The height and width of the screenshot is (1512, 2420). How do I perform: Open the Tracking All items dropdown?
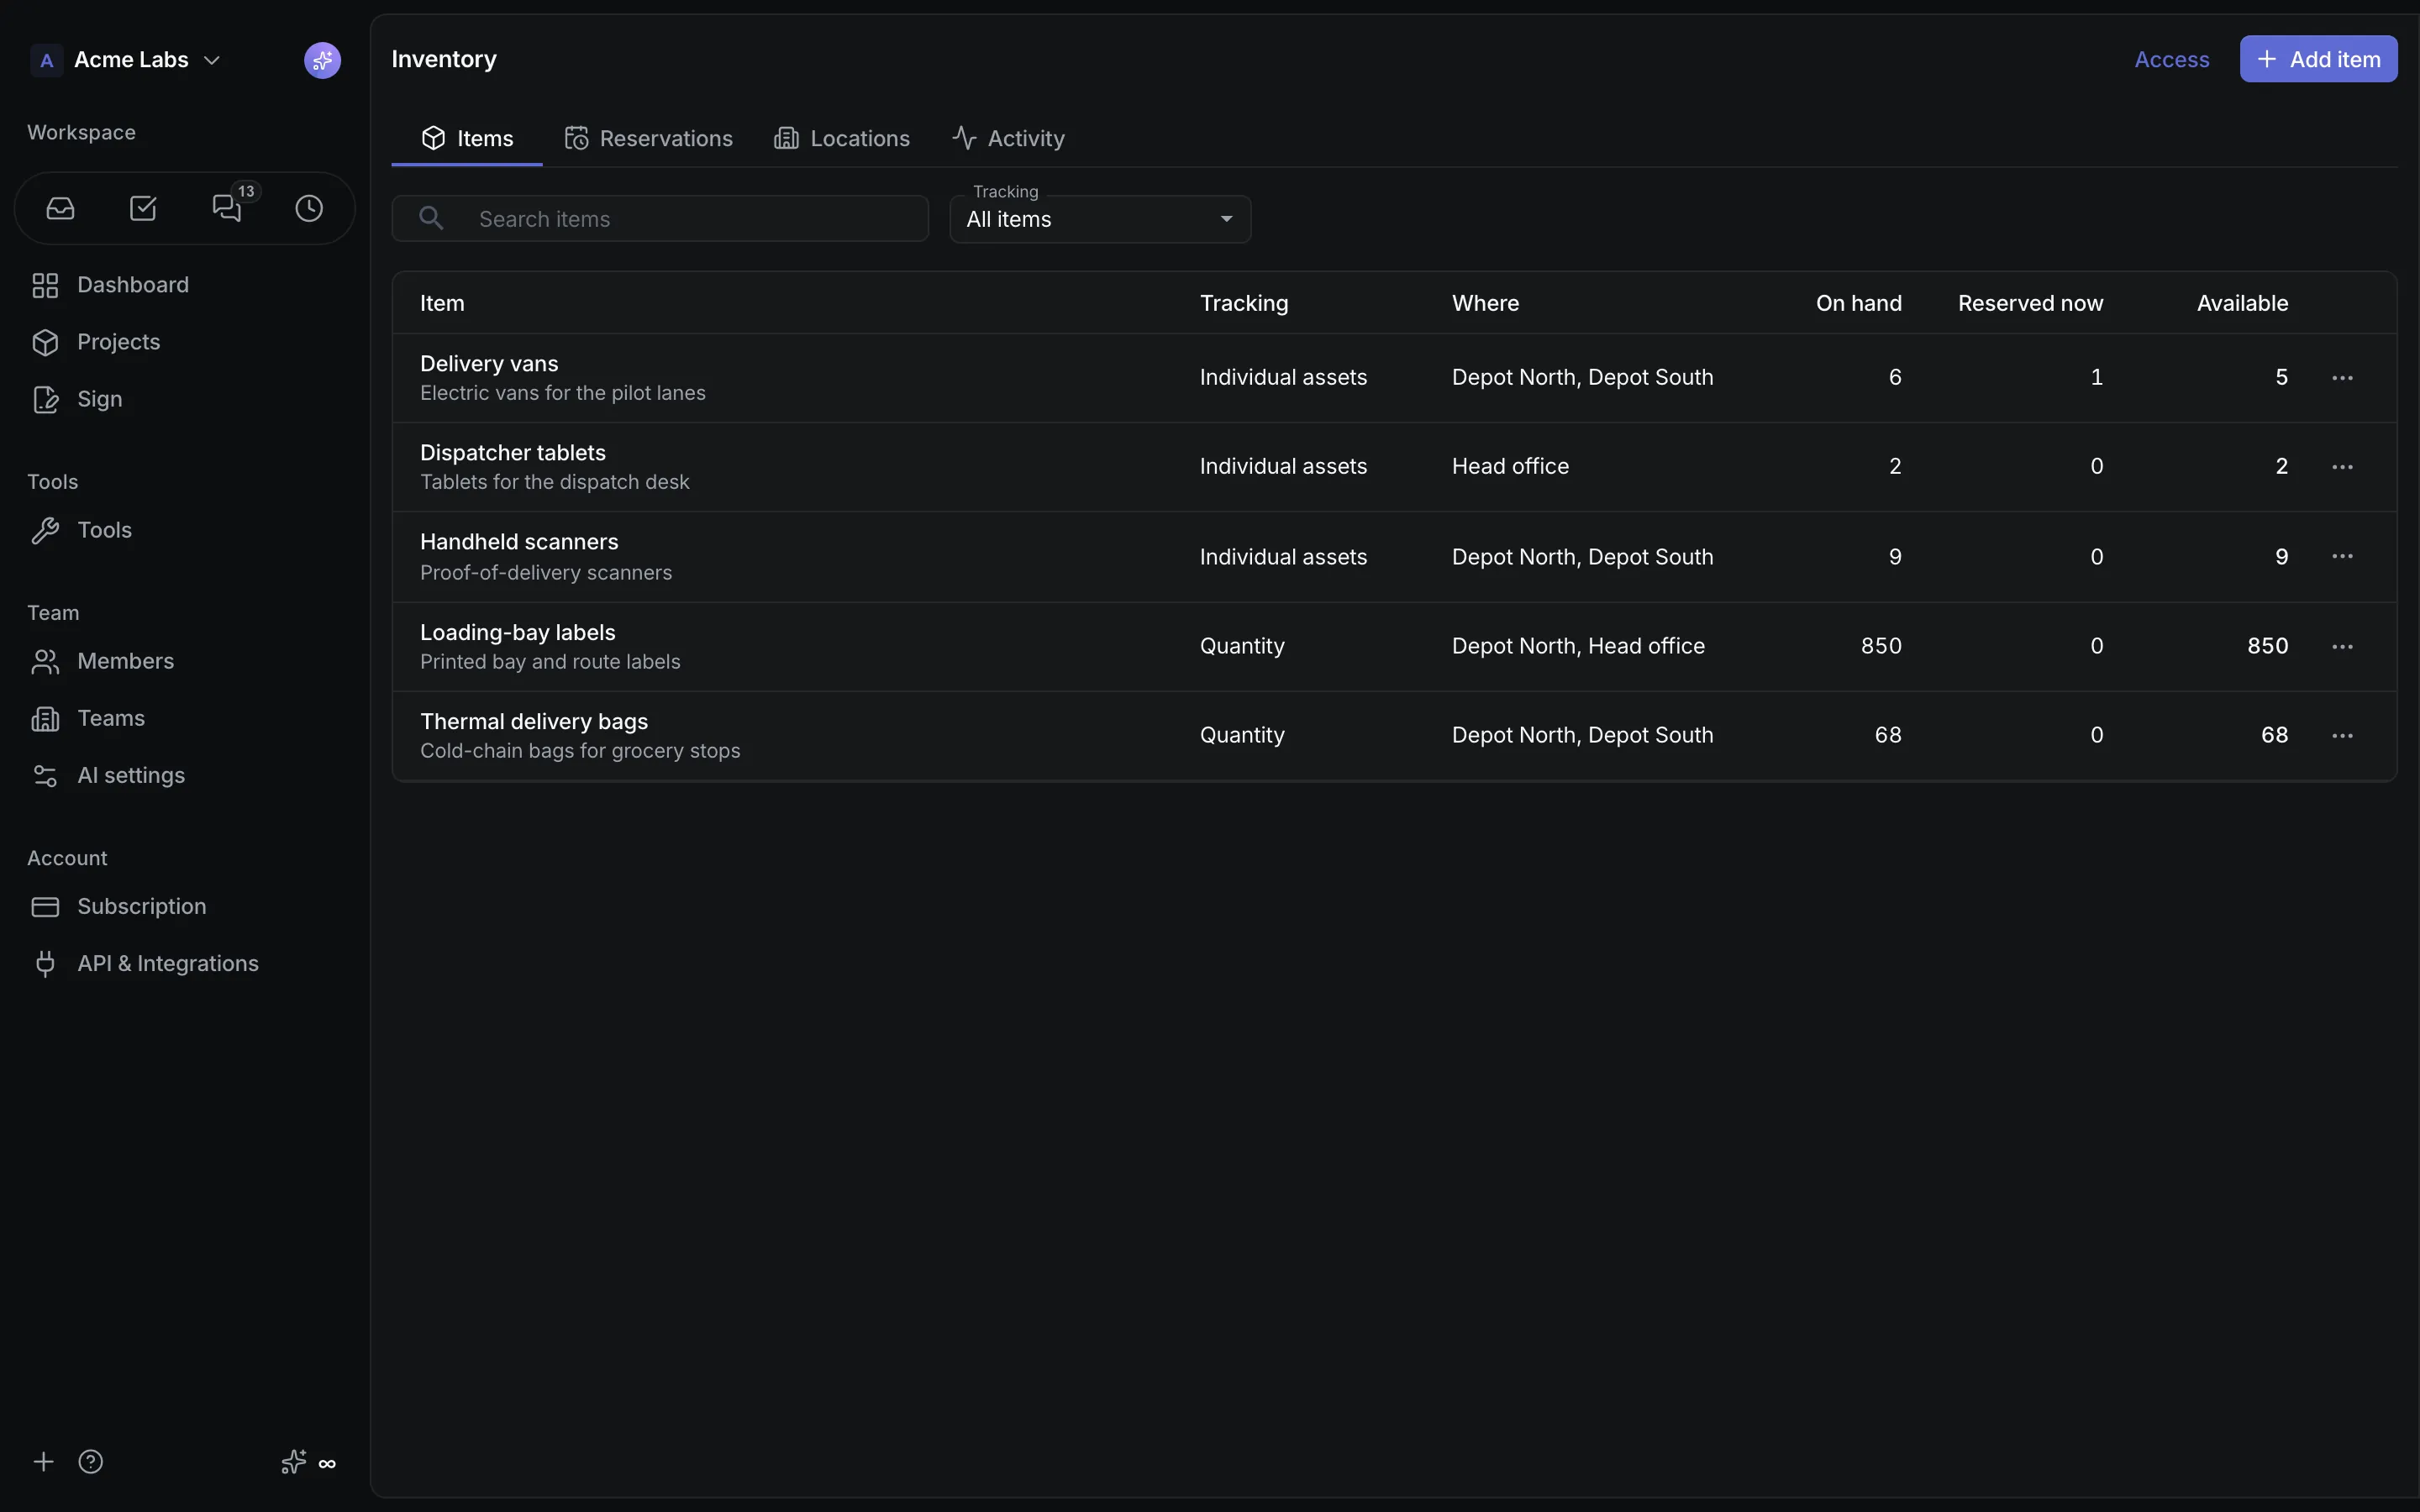(x=1100, y=219)
